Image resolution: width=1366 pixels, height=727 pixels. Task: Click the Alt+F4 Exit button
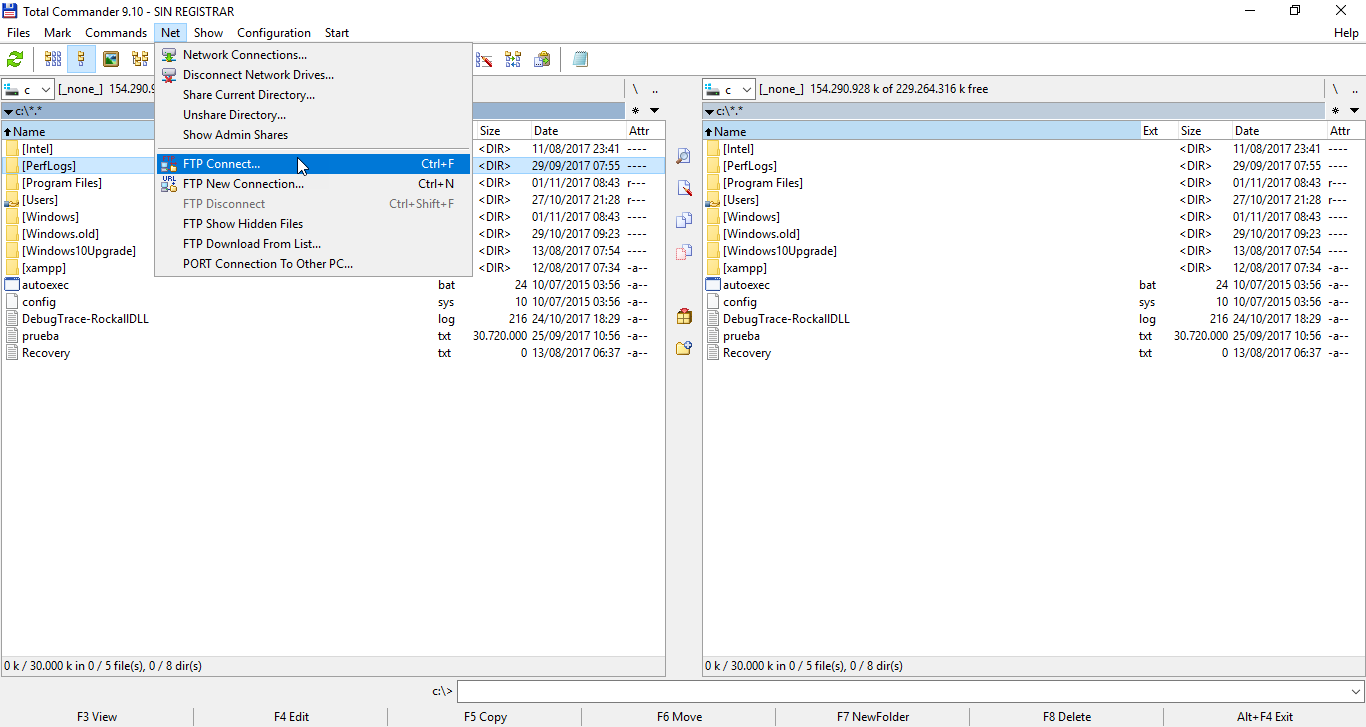tap(1265, 717)
